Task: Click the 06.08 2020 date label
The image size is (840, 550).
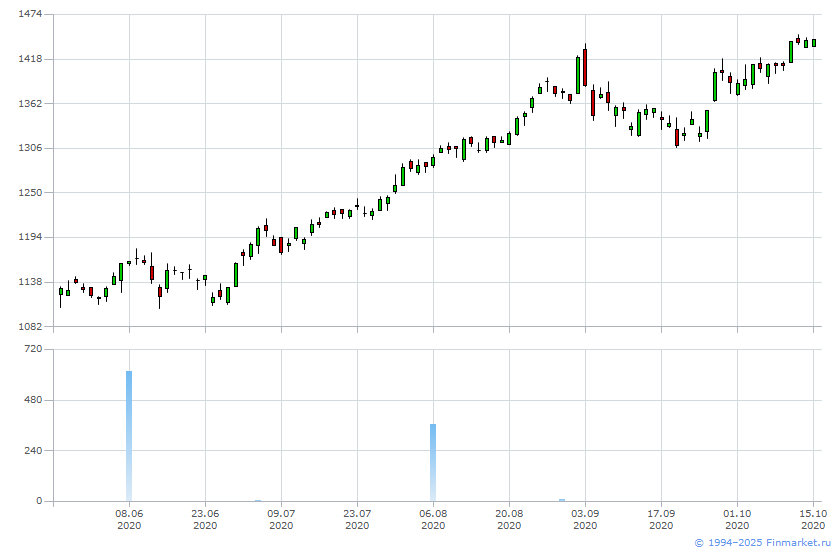Action: (x=433, y=519)
